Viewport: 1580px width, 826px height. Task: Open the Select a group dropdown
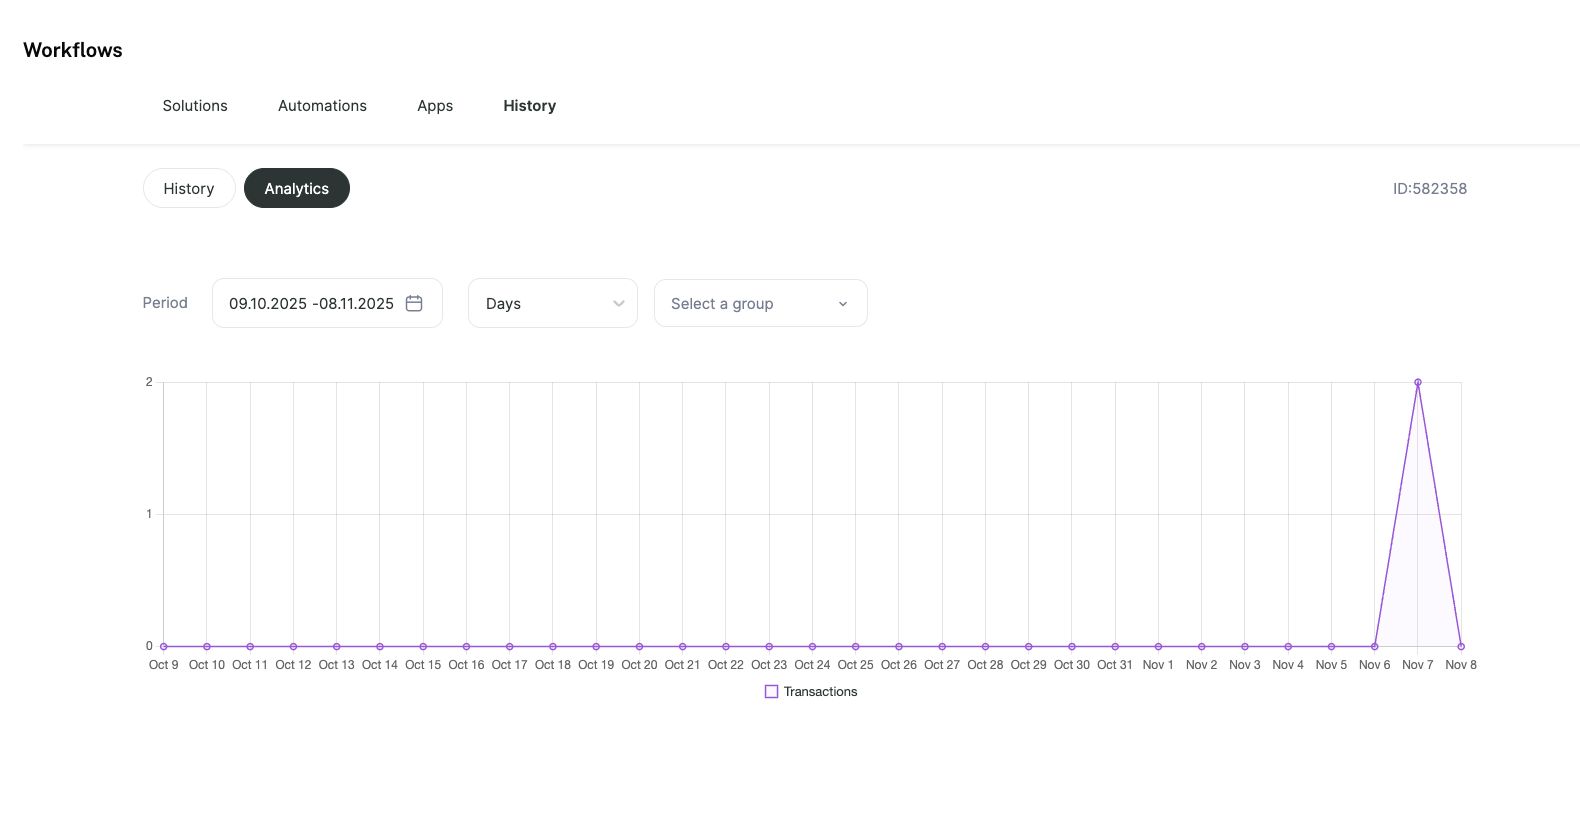tap(760, 303)
